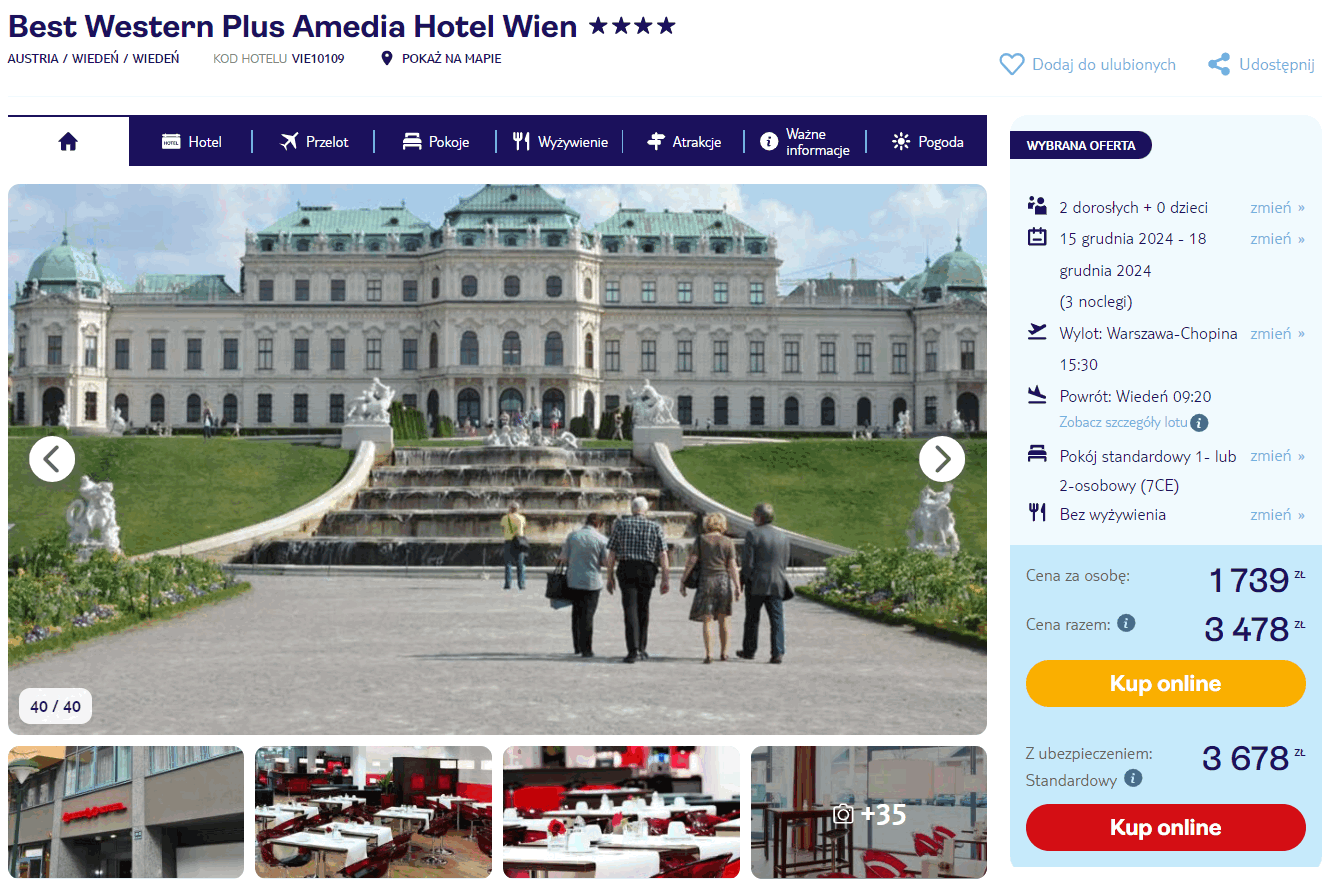Click the info icon by Zobacz szczegóły lotu
Screen dimensions: 1330x879
(x=1200, y=422)
